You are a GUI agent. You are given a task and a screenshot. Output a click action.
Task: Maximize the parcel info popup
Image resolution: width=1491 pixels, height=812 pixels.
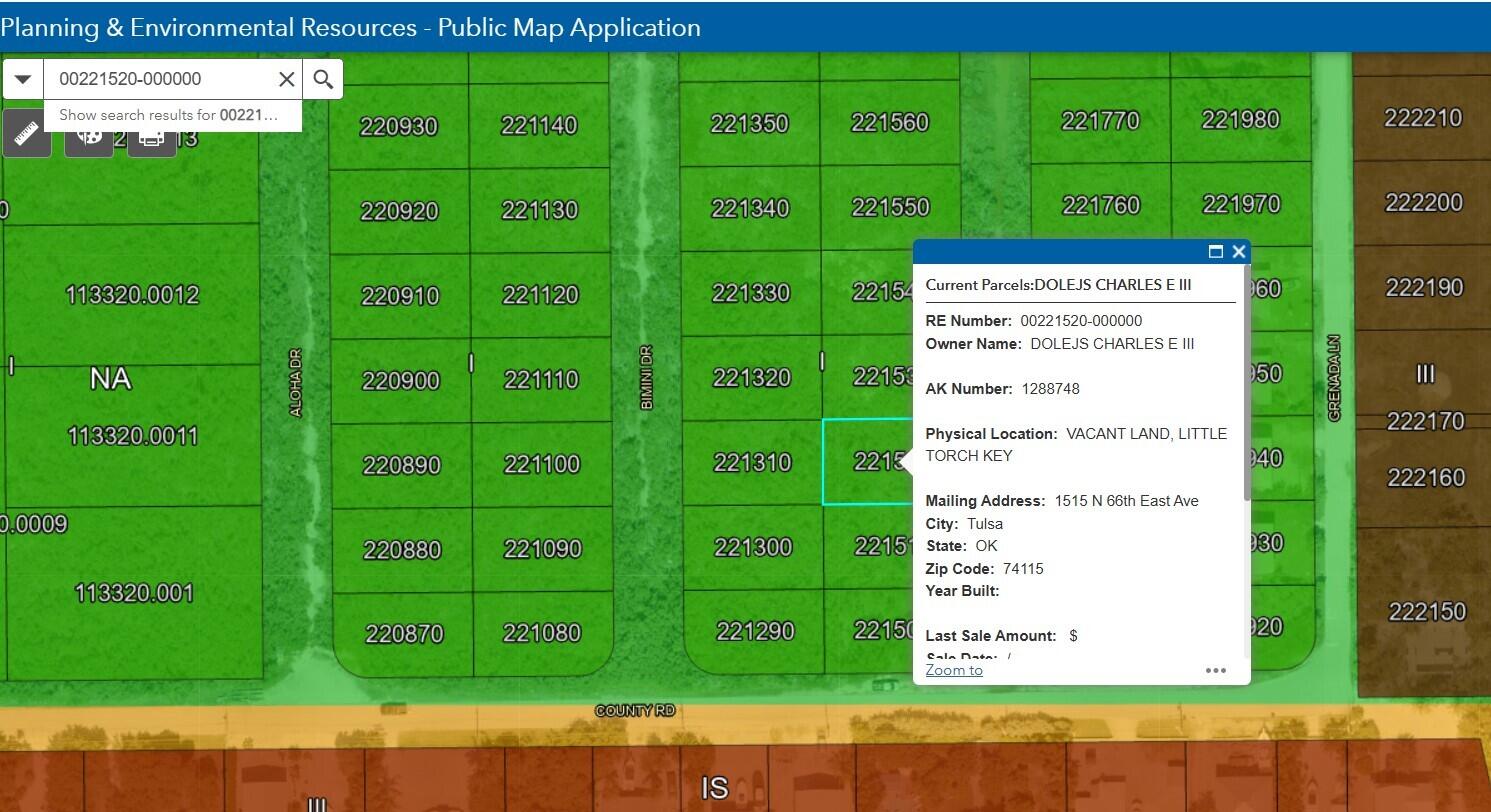coord(1216,252)
